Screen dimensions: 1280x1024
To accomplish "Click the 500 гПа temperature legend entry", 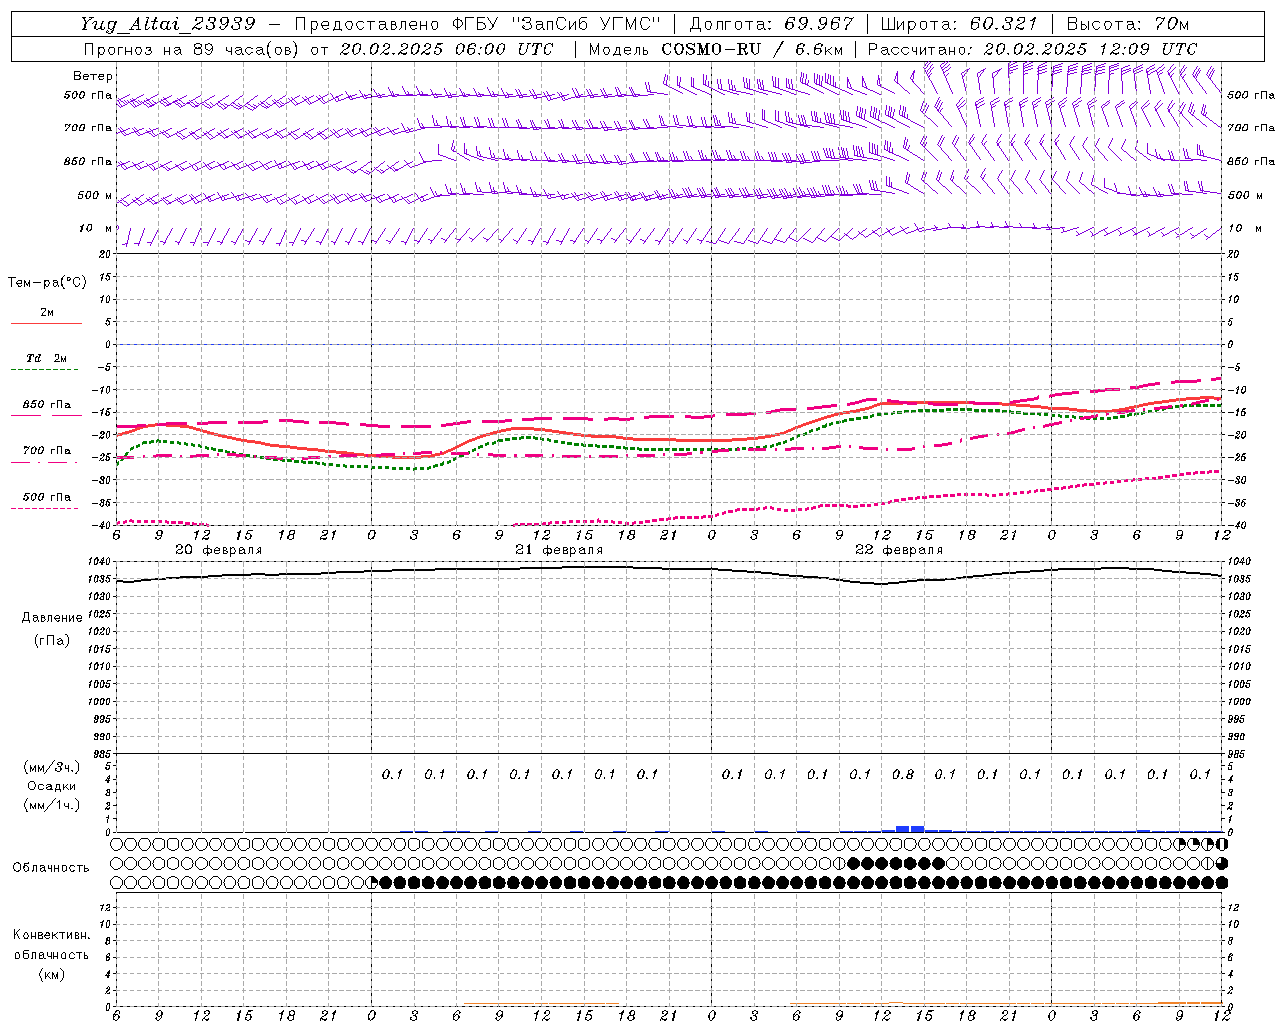I will click(x=46, y=497).
